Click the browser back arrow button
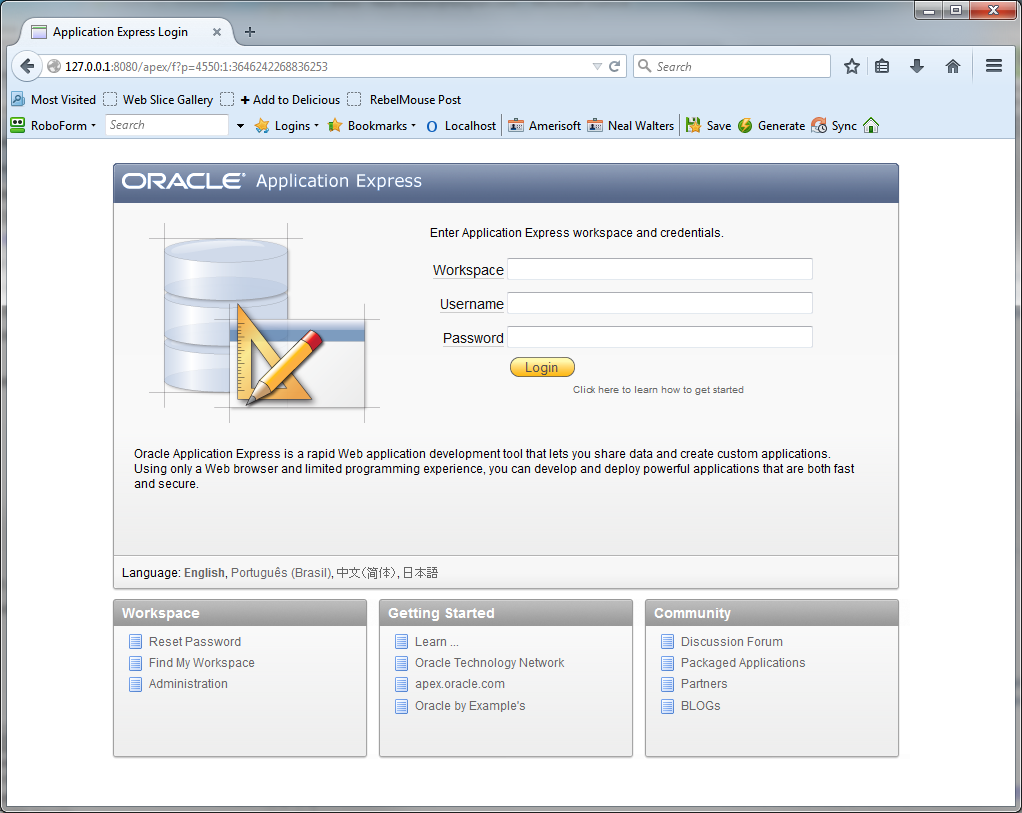Viewport: 1022px width, 813px height. point(27,67)
